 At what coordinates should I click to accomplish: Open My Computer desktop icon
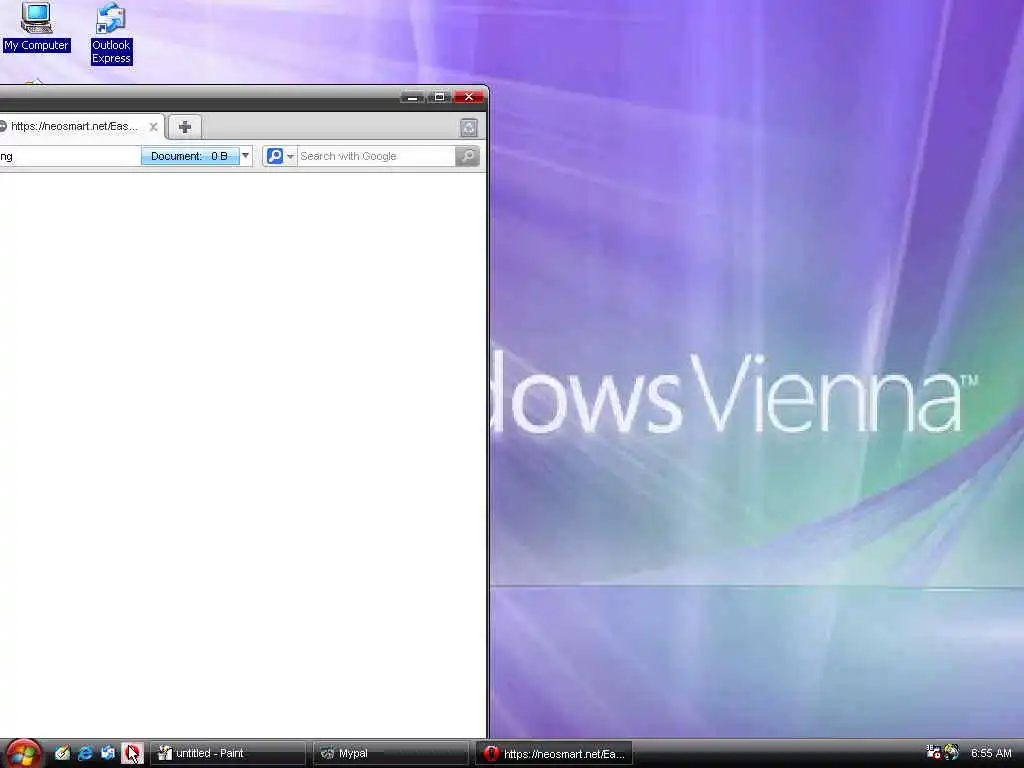pyautogui.click(x=36, y=27)
